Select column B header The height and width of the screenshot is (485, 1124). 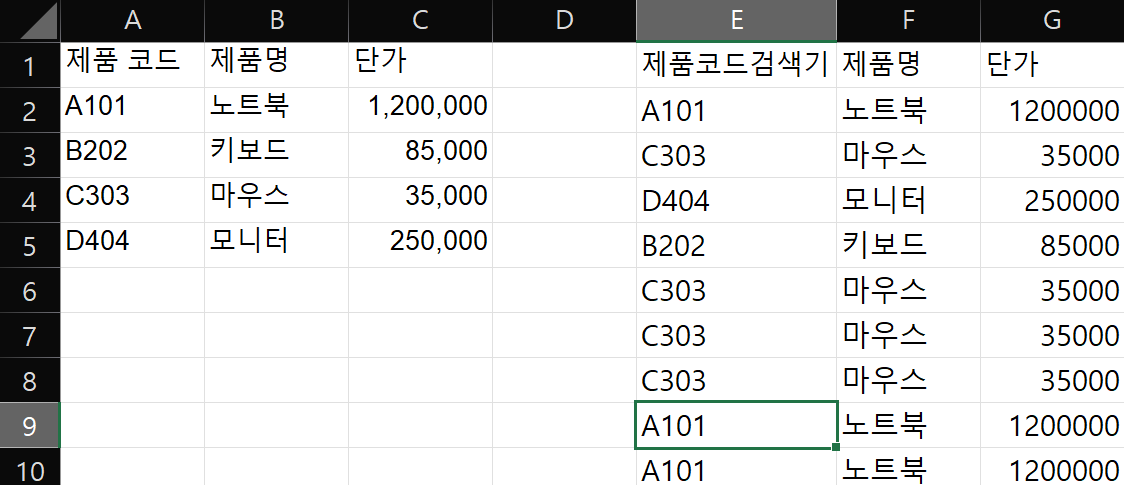coord(277,21)
